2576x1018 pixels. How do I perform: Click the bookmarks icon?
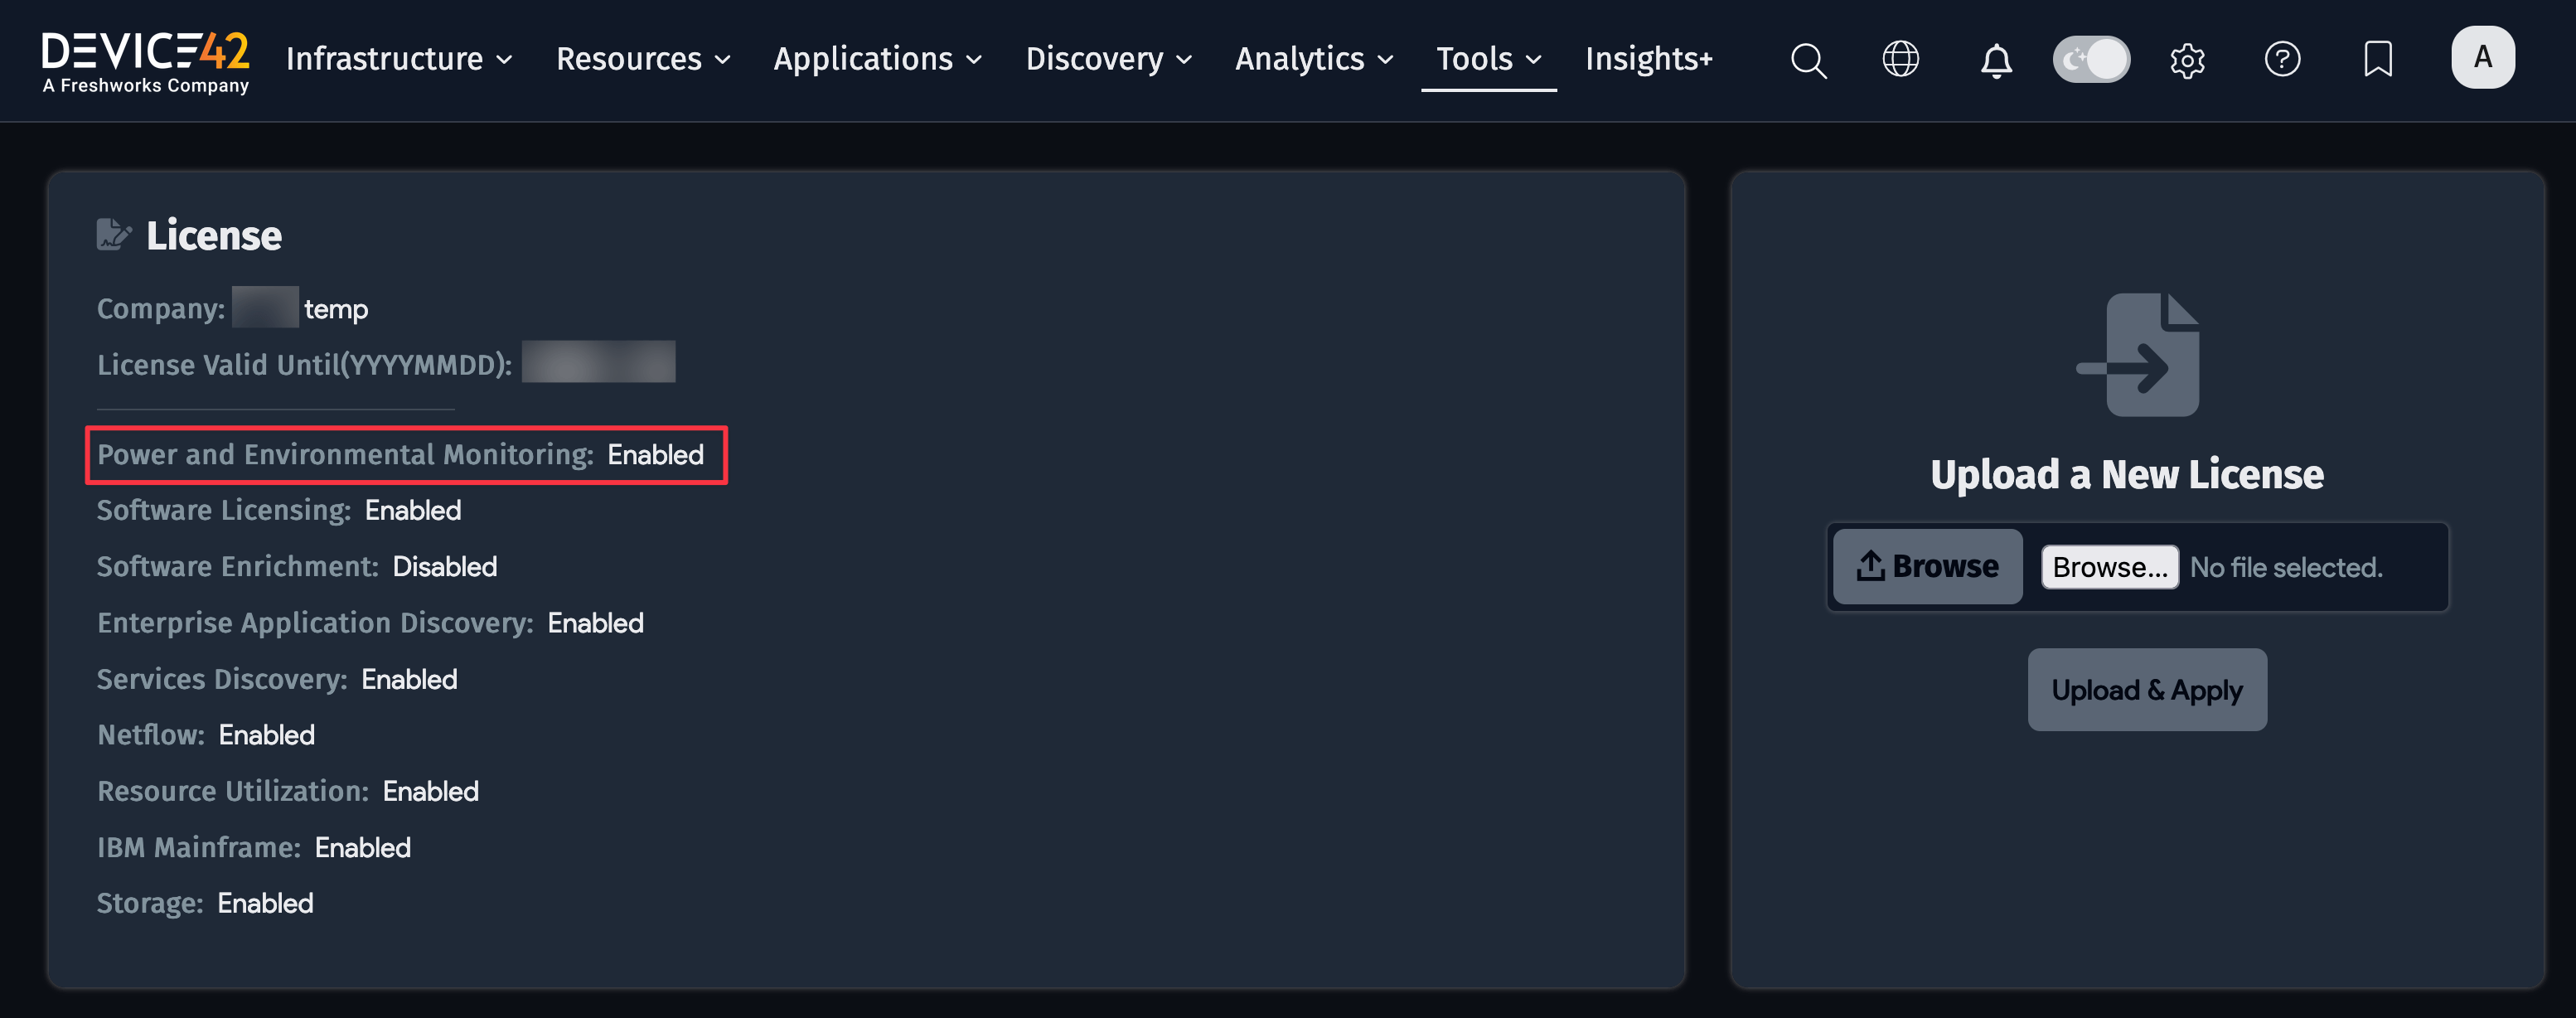click(2378, 60)
